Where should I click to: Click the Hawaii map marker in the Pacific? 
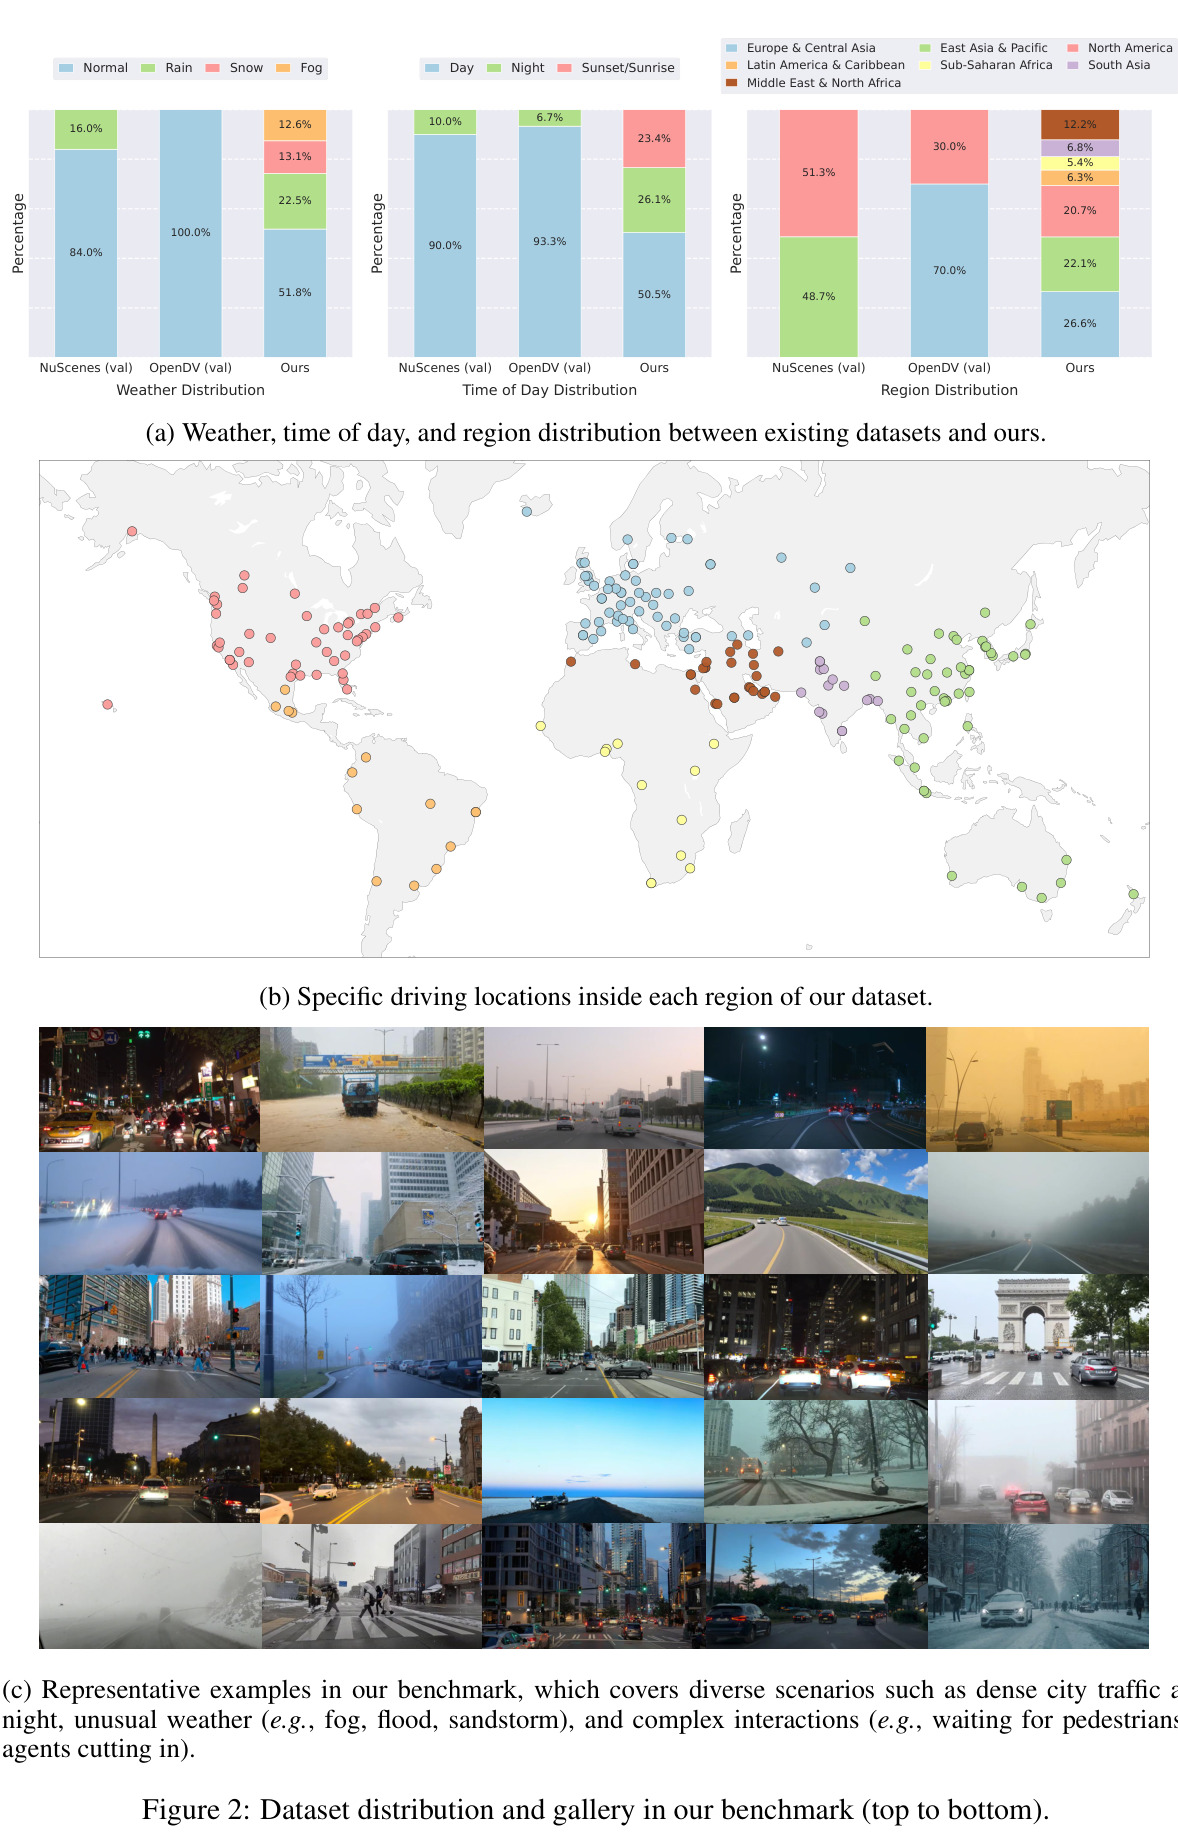click(108, 705)
